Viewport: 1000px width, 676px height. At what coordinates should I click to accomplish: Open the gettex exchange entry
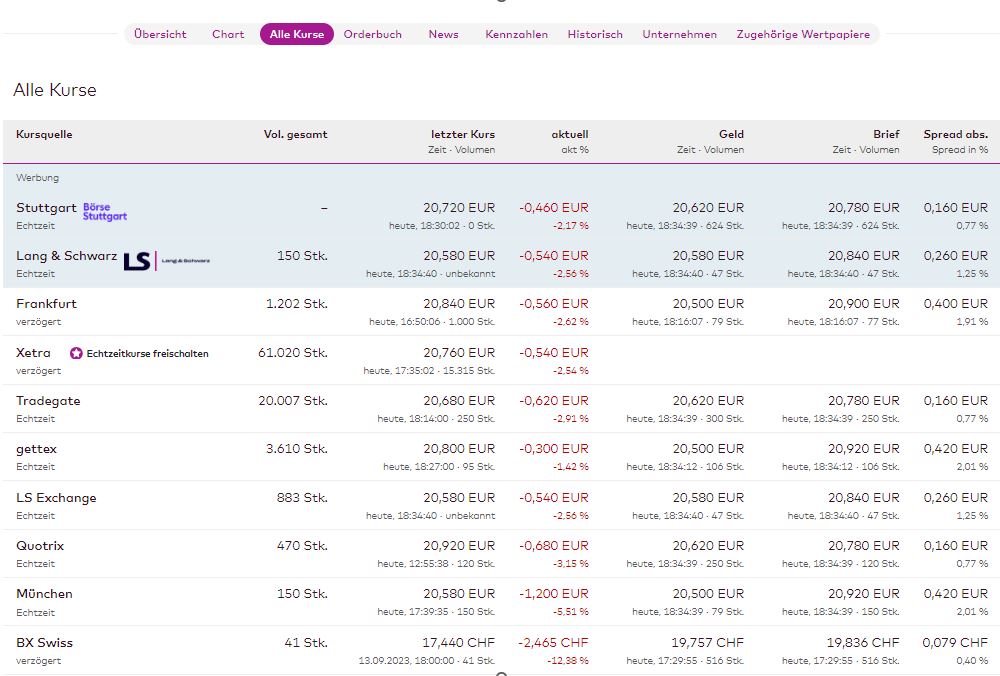[x=36, y=449]
